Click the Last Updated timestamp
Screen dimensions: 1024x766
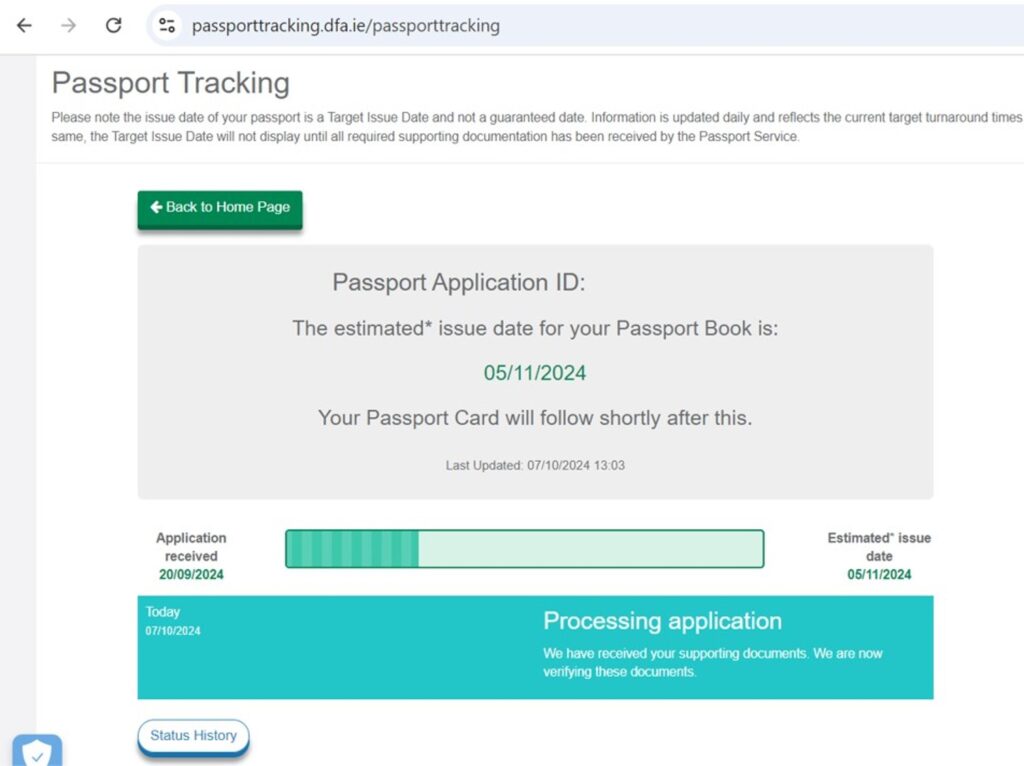pyautogui.click(x=535, y=465)
